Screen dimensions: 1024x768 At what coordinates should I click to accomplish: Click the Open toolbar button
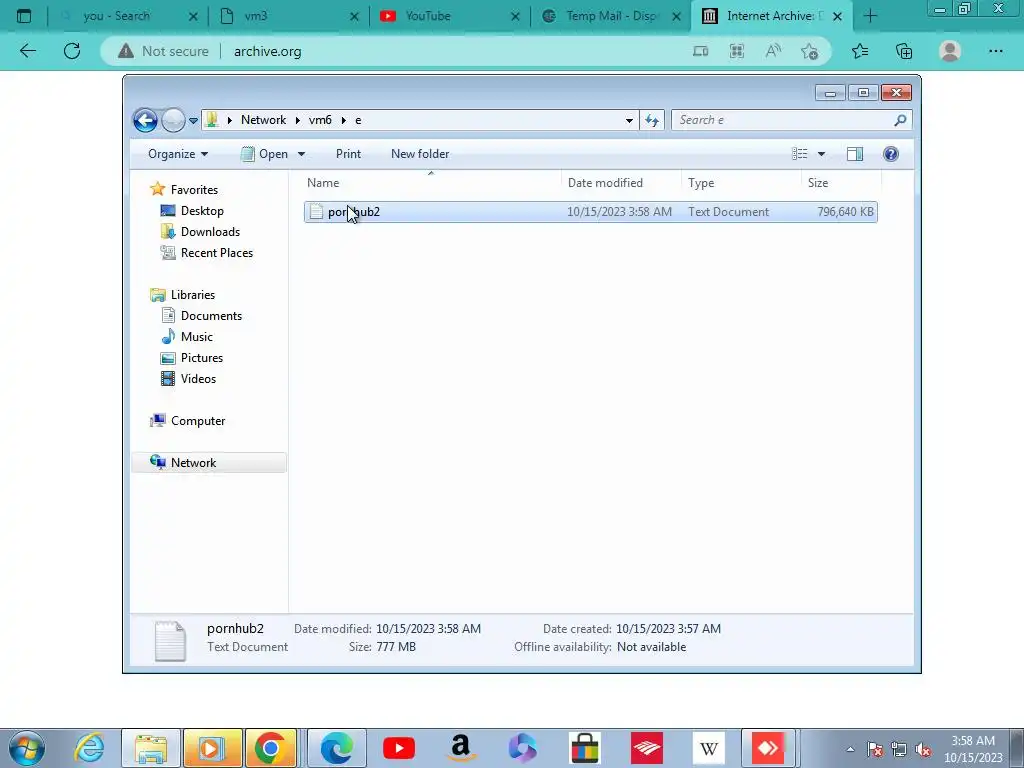click(264, 154)
